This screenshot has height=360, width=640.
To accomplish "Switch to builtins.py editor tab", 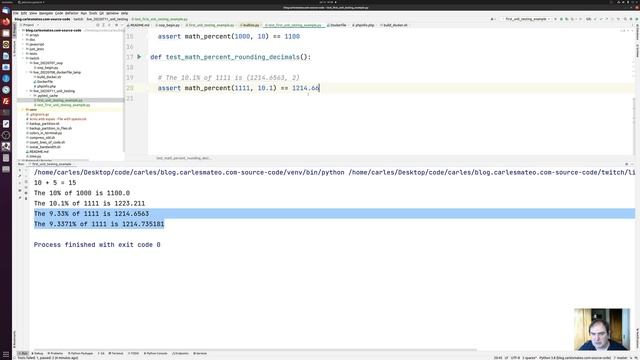I will pos(250,25).
